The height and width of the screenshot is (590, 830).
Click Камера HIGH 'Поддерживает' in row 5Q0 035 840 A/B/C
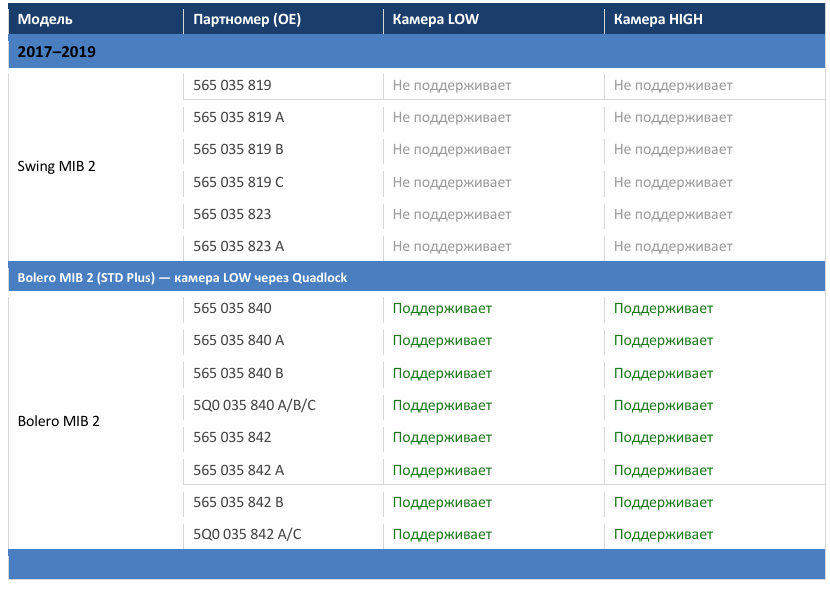coord(663,405)
